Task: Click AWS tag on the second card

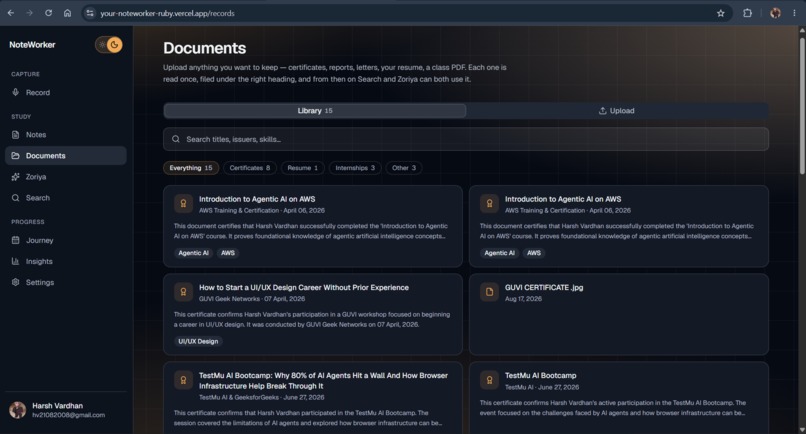Action: (534, 253)
